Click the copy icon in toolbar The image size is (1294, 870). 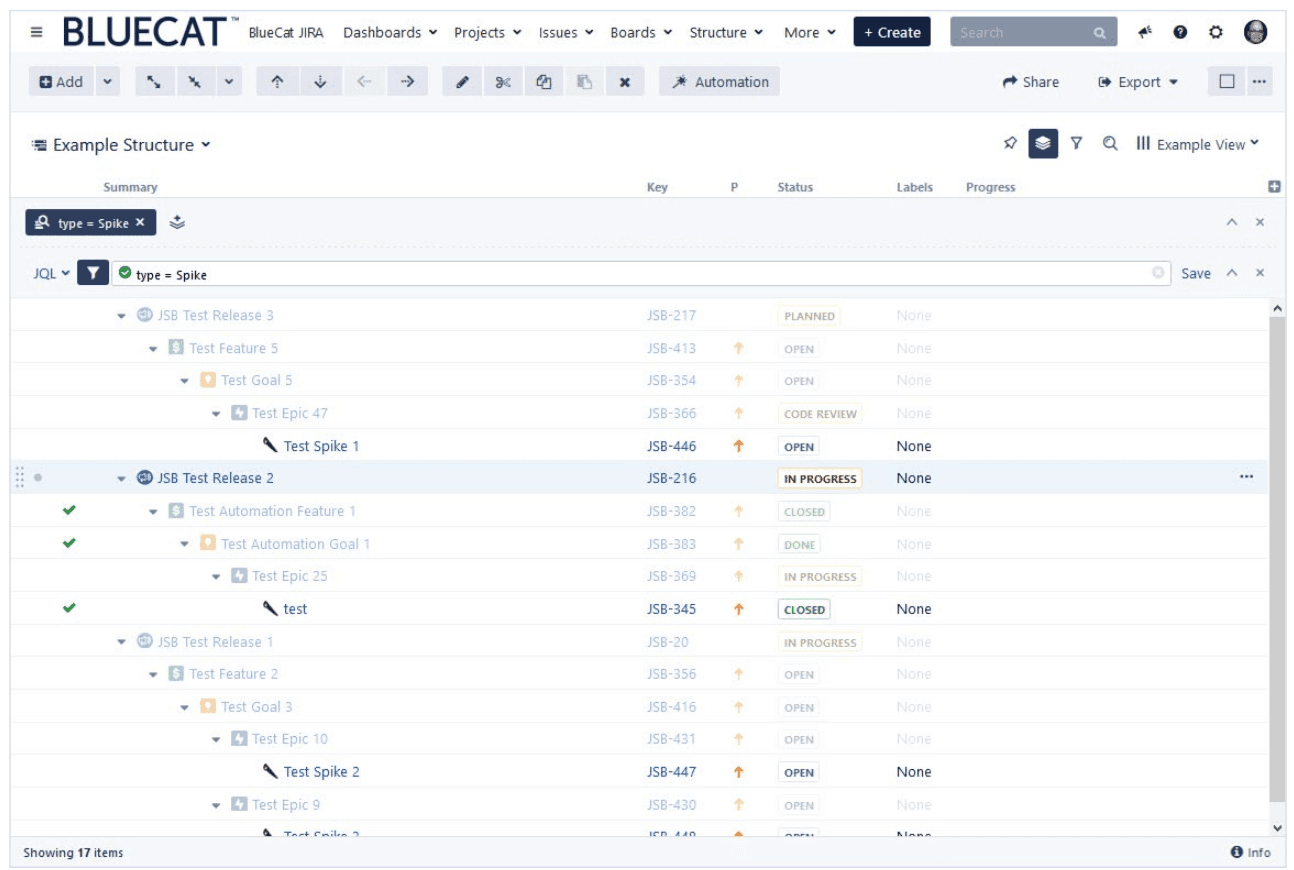[543, 82]
